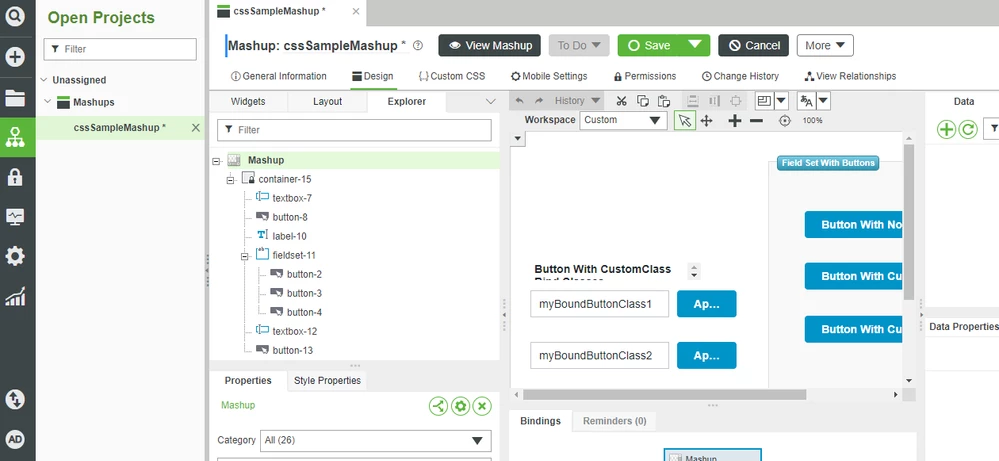Screen dimensions: 999x461
Task: Click the copy icon in design toolbar
Action: (643, 101)
